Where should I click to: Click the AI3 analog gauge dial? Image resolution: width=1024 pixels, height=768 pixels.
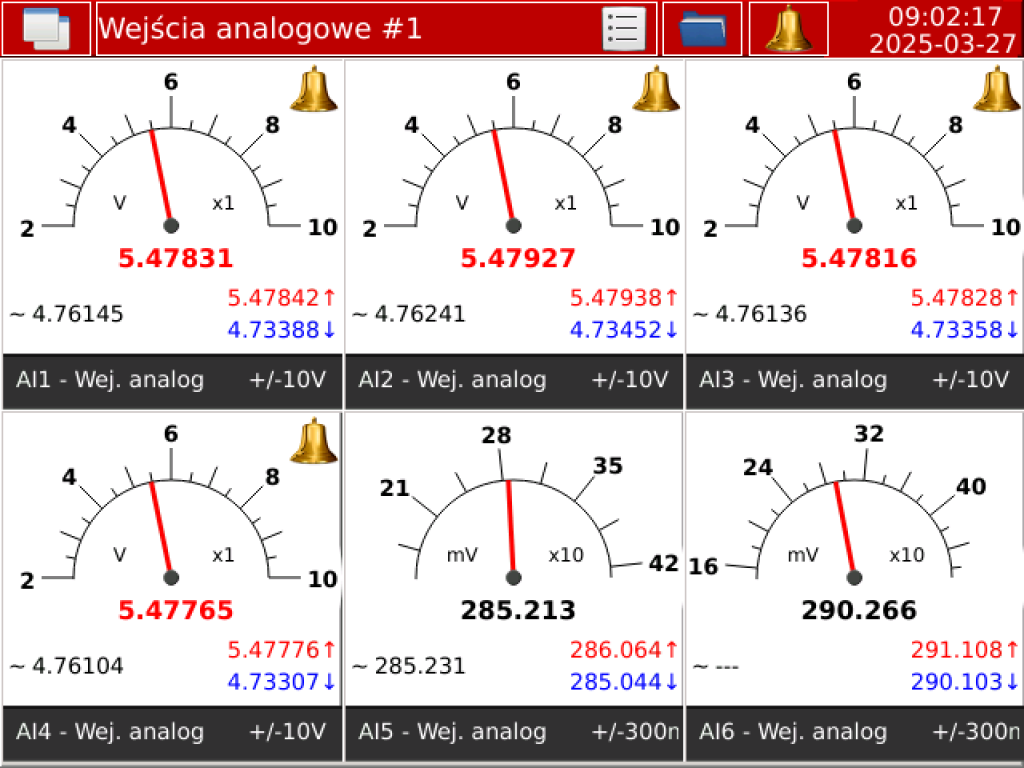[854, 165]
